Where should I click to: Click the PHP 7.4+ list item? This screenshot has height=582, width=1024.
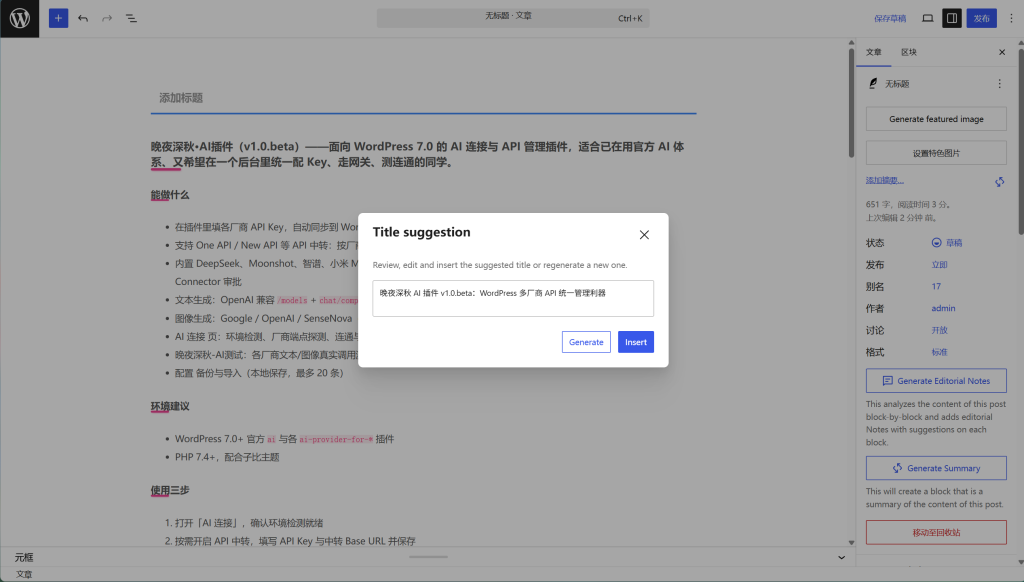pyautogui.click(x=227, y=457)
